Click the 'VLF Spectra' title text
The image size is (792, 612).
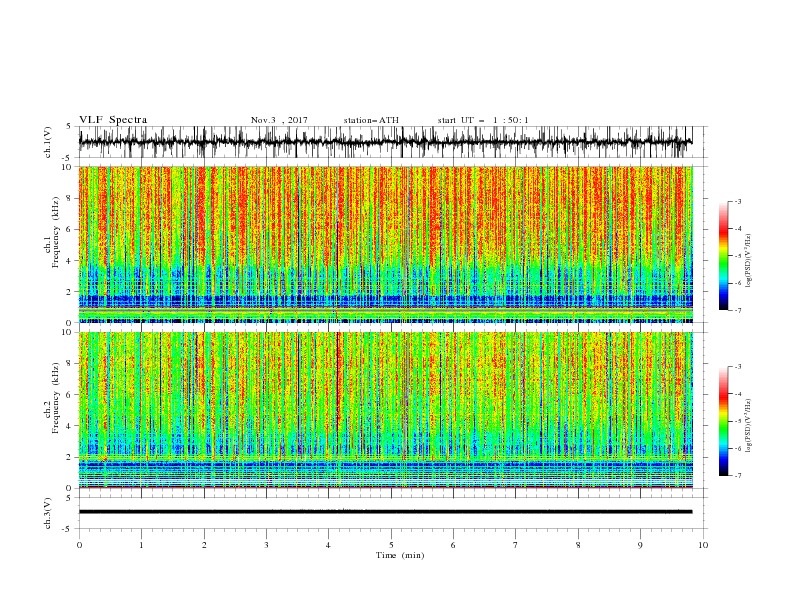click(113, 120)
